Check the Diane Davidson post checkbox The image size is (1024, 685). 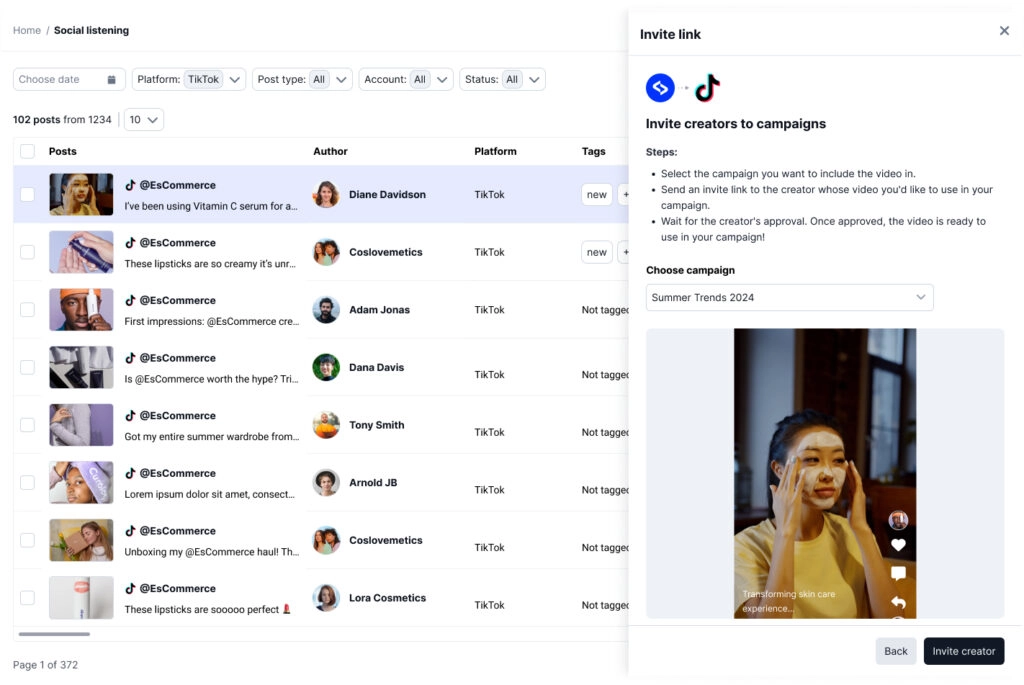pyautogui.click(x=27, y=195)
